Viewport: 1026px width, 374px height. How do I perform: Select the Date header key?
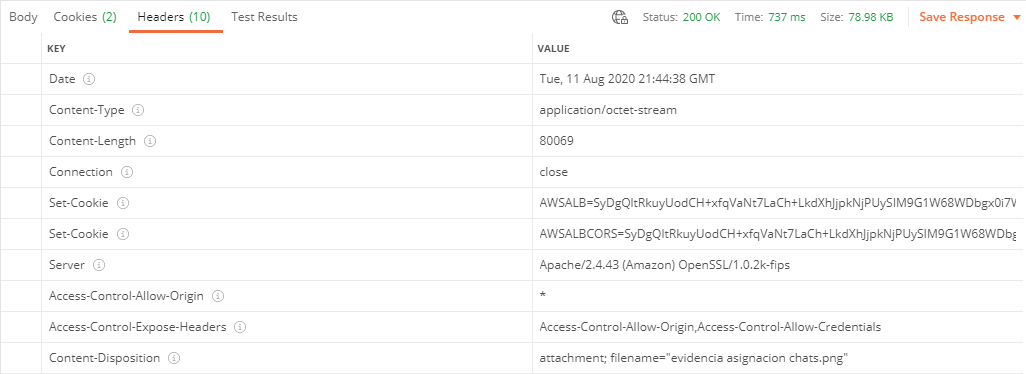pyautogui.click(x=62, y=79)
